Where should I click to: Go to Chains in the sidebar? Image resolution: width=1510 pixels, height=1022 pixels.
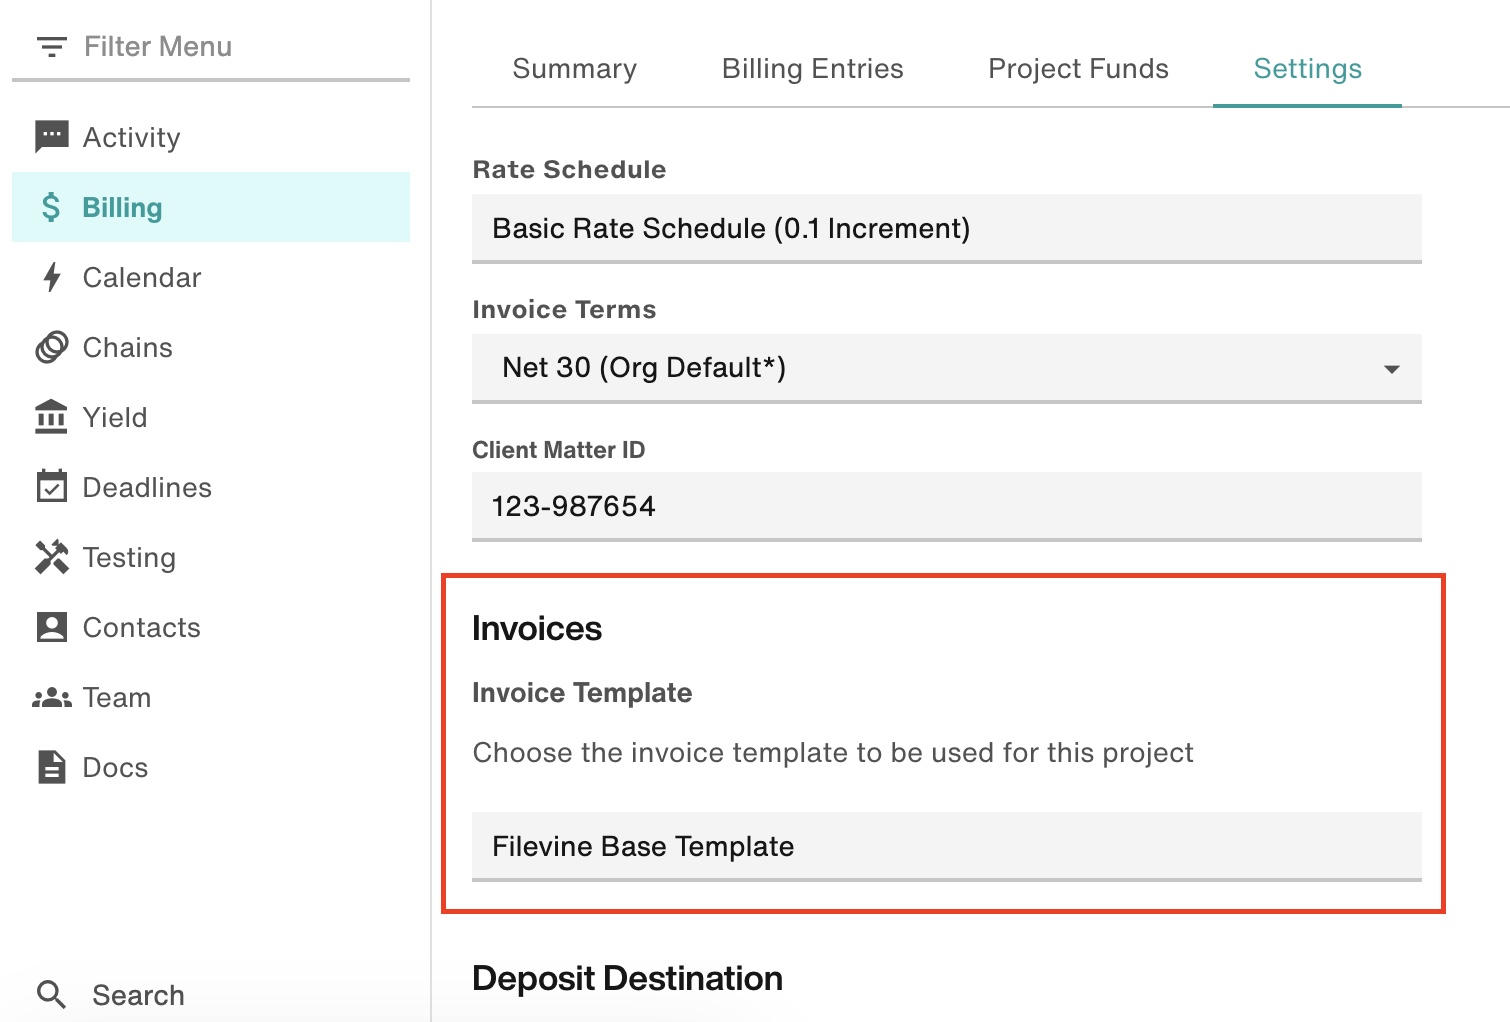211,347
